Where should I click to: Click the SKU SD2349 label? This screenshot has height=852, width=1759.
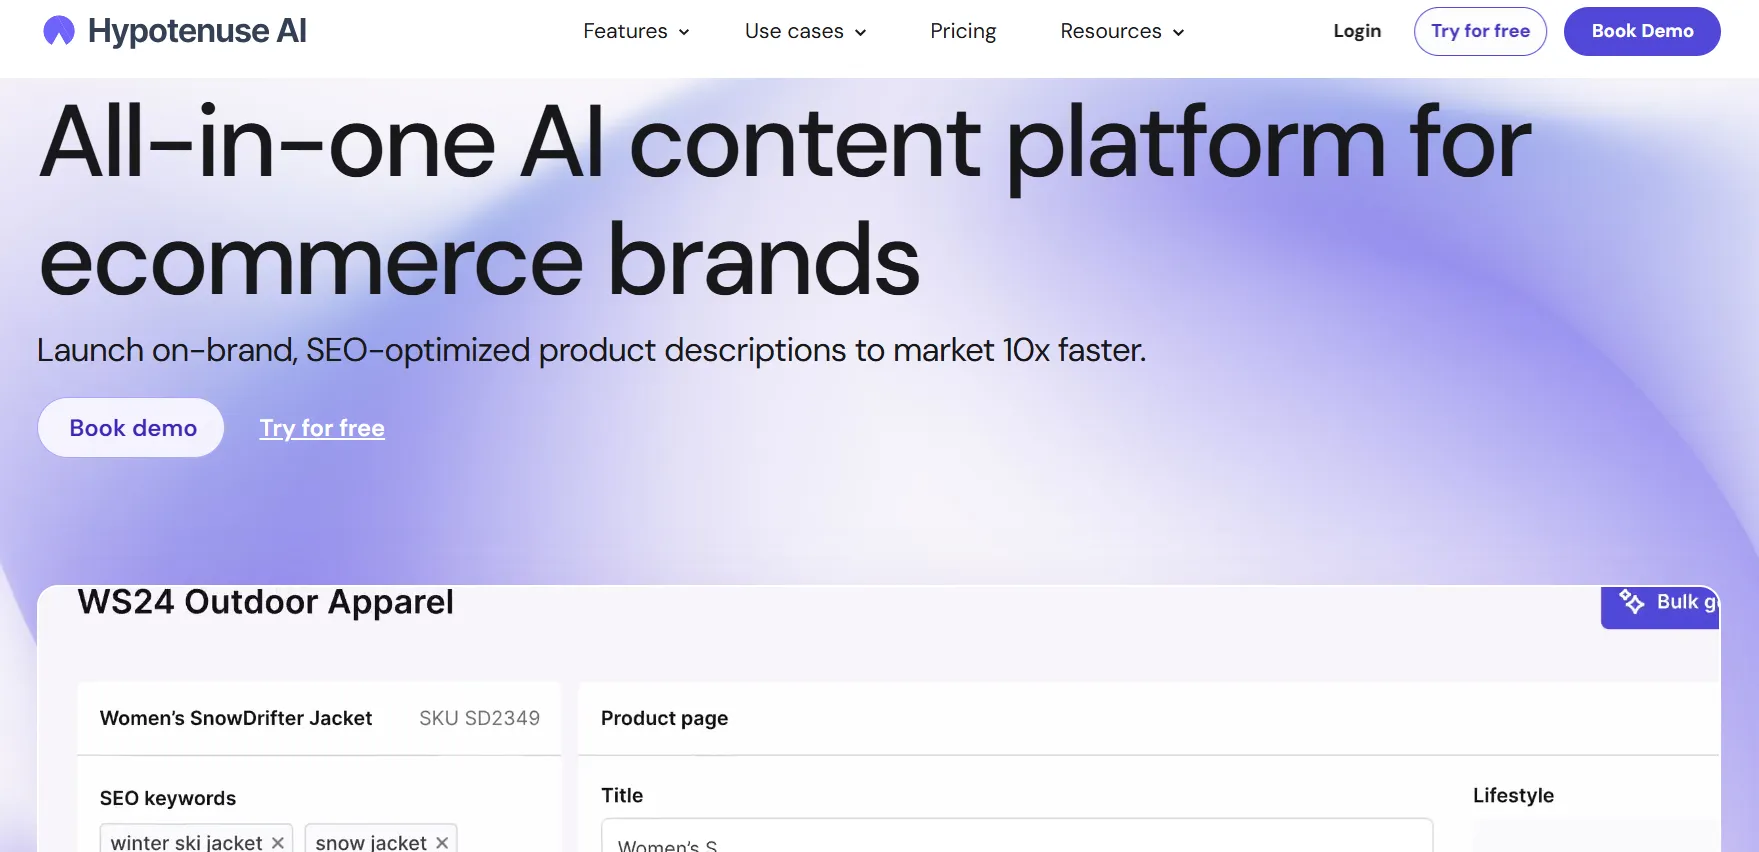479,718
